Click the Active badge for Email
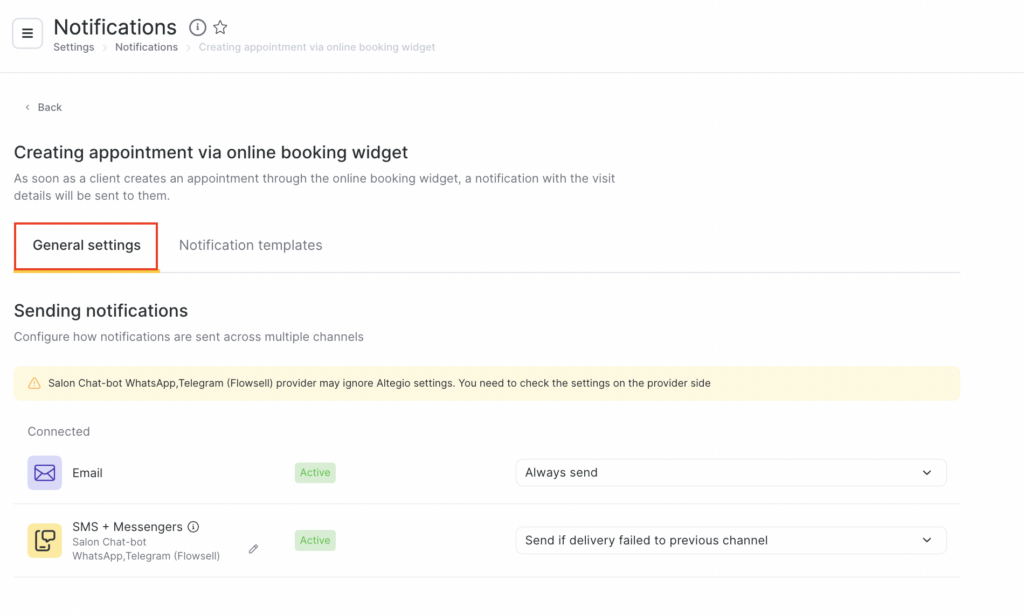This screenshot has height=615, width=1024. pos(315,473)
